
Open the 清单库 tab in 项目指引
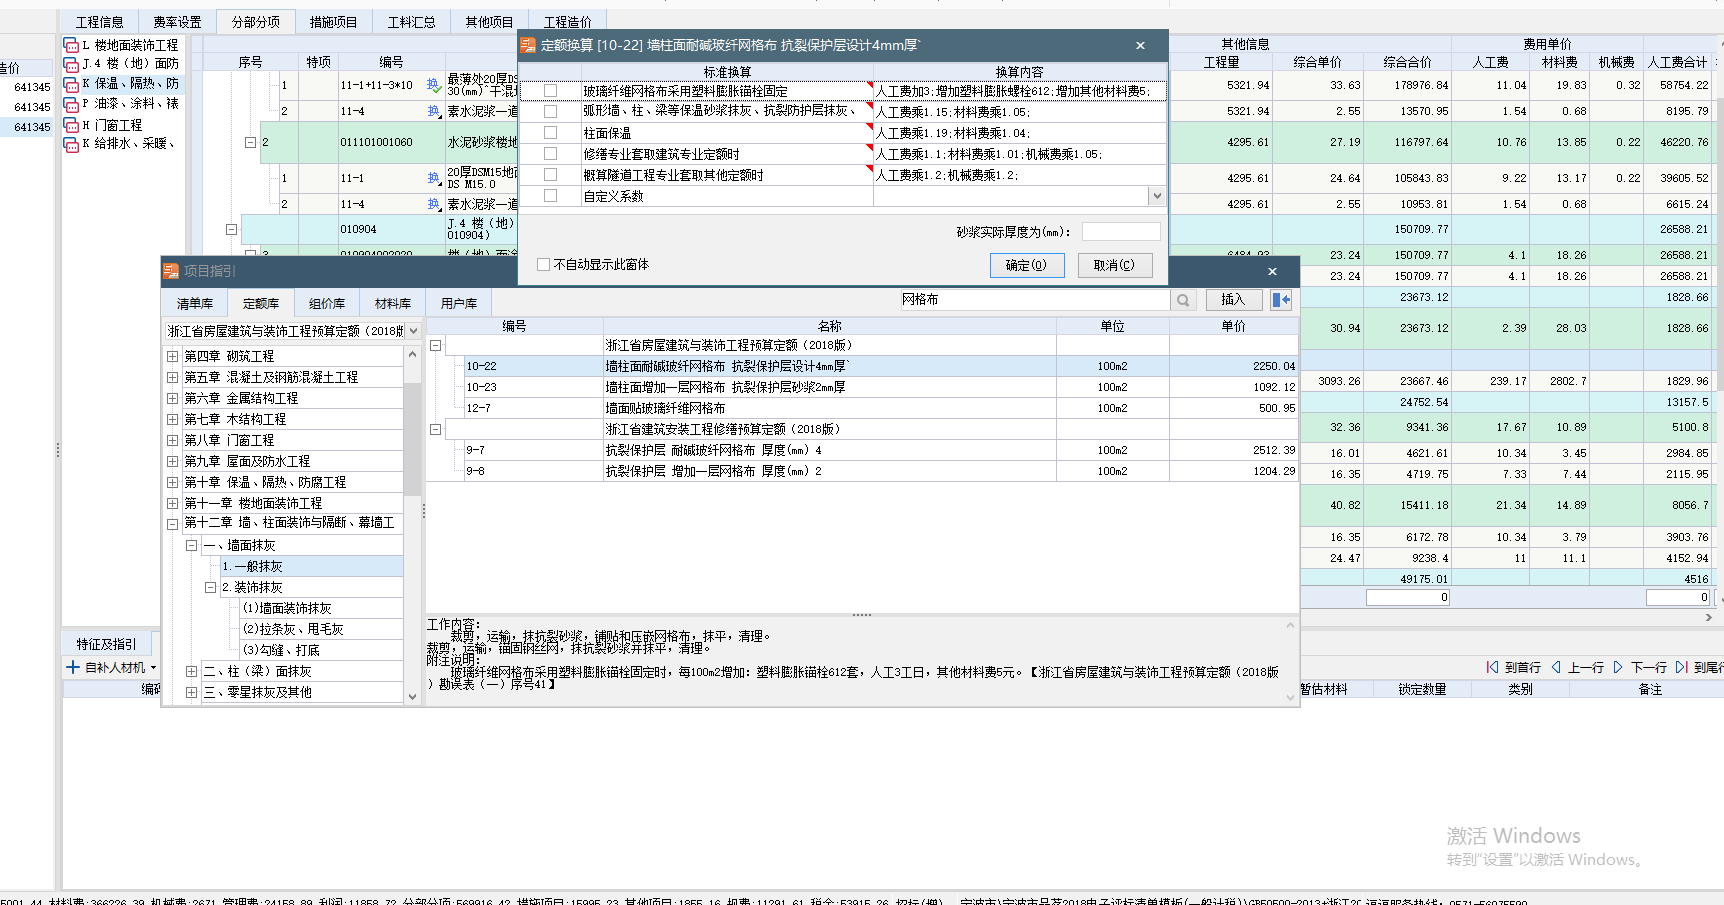[195, 303]
